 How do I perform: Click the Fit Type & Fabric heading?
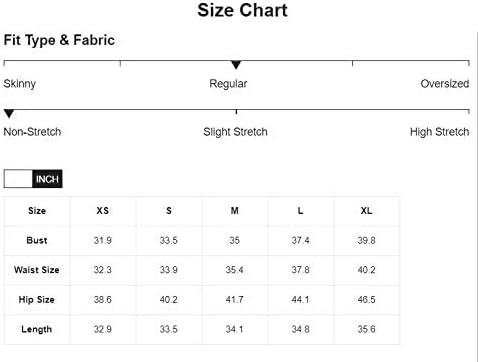click(x=59, y=40)
